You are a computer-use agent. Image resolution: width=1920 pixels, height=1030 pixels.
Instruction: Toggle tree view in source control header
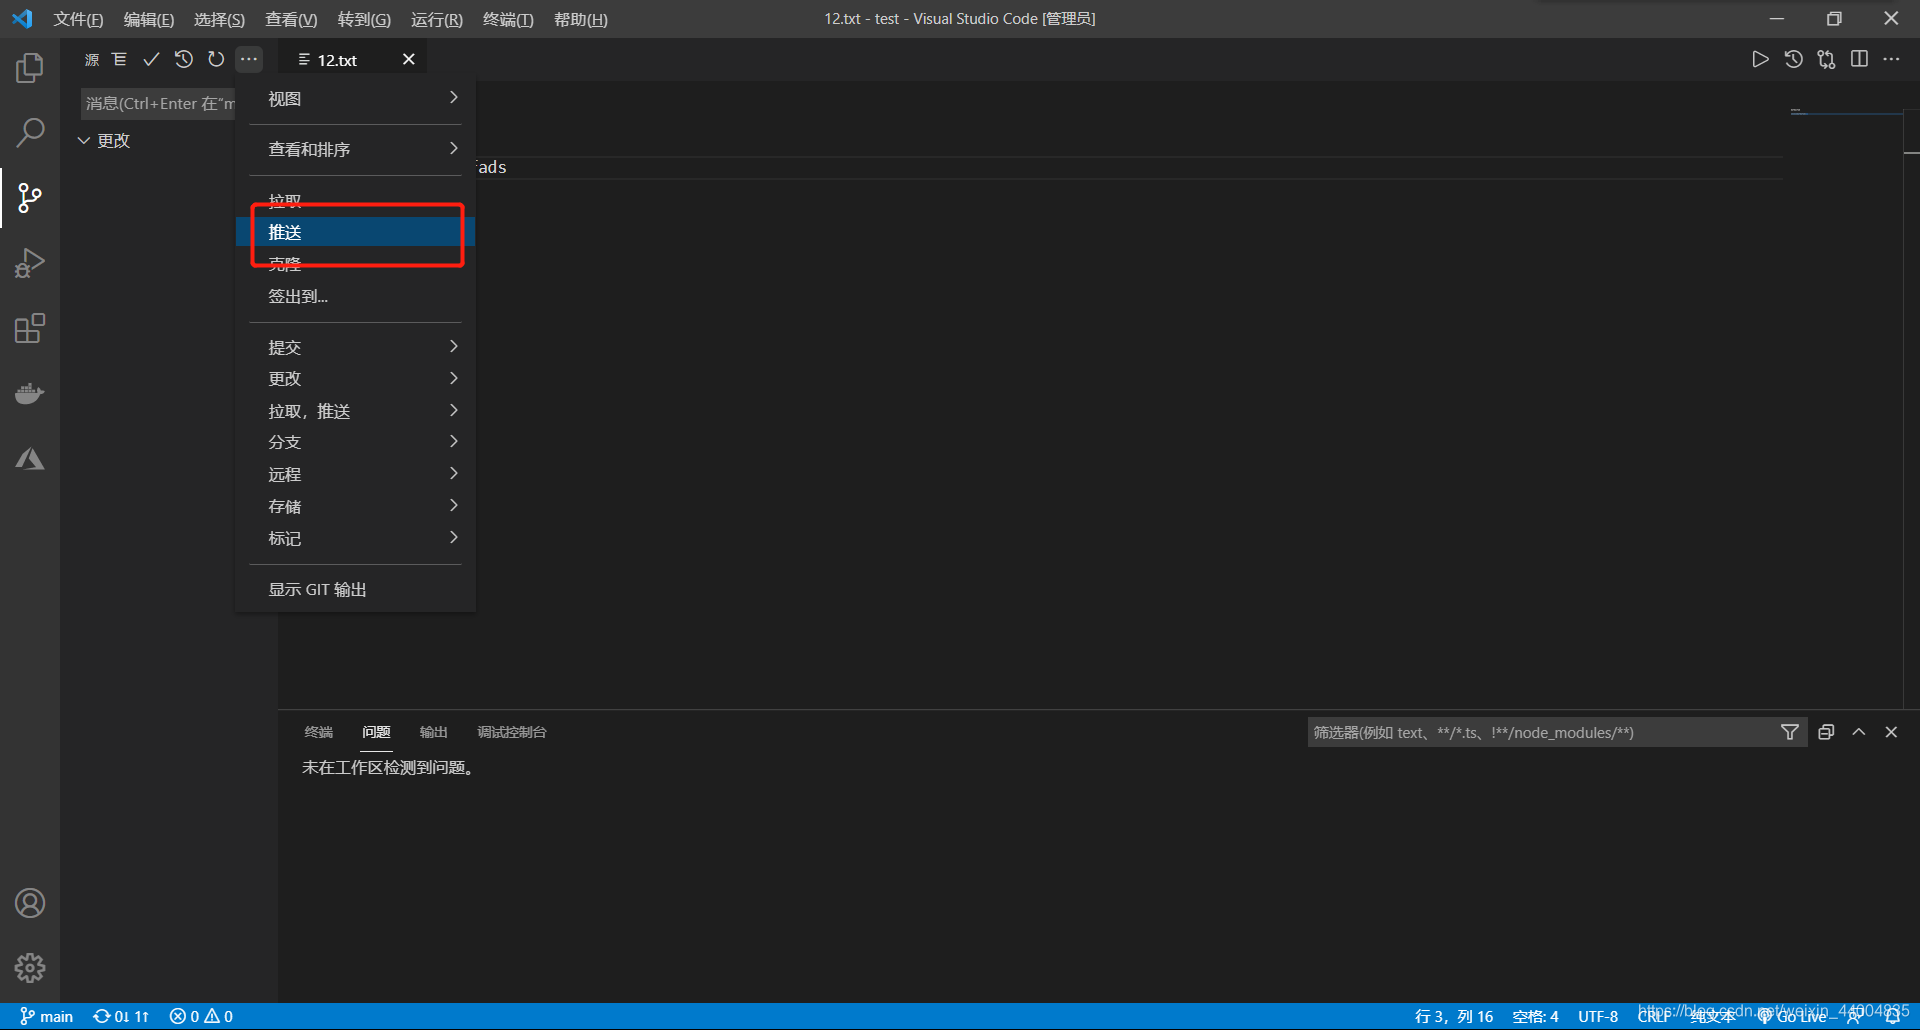point(120,60)
